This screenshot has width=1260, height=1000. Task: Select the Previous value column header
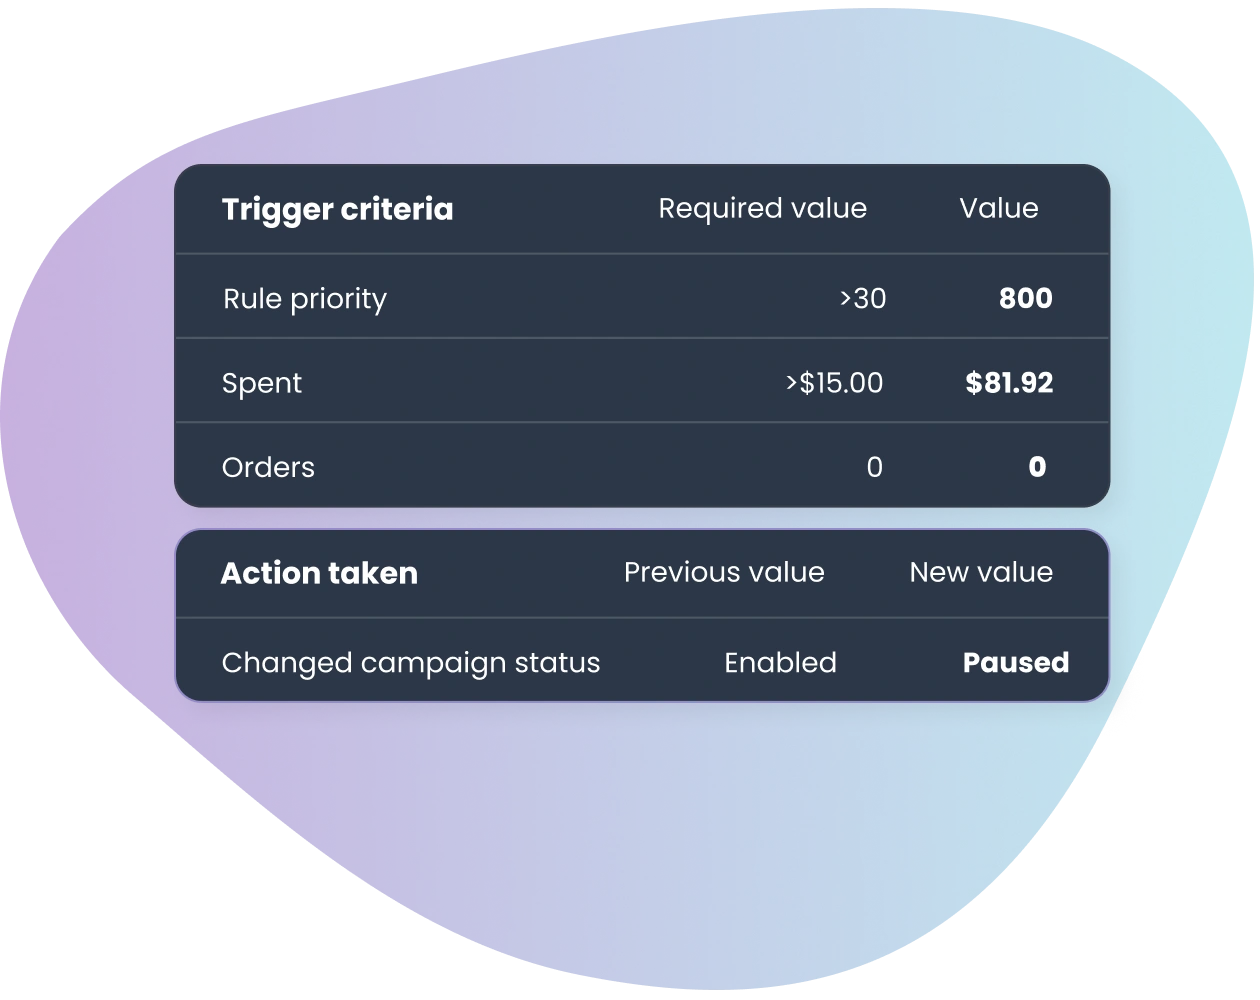[x=724, y=572]
